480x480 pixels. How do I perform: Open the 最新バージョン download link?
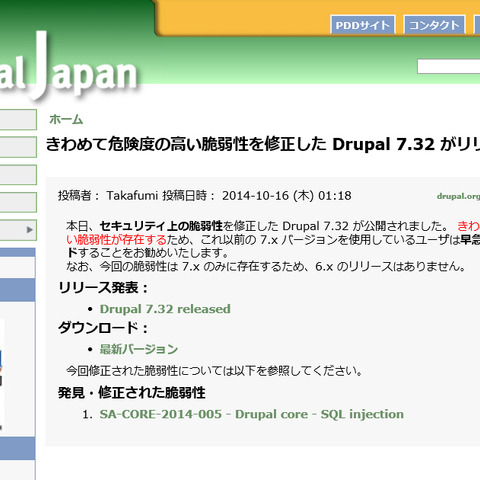(x=139, y=349)
